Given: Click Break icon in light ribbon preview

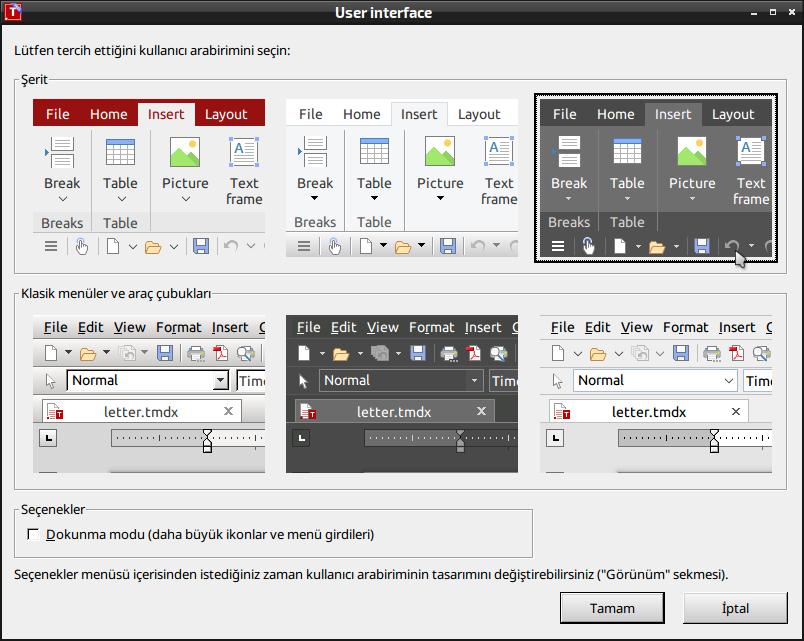Looking at the screenshot, I should 314,152.
